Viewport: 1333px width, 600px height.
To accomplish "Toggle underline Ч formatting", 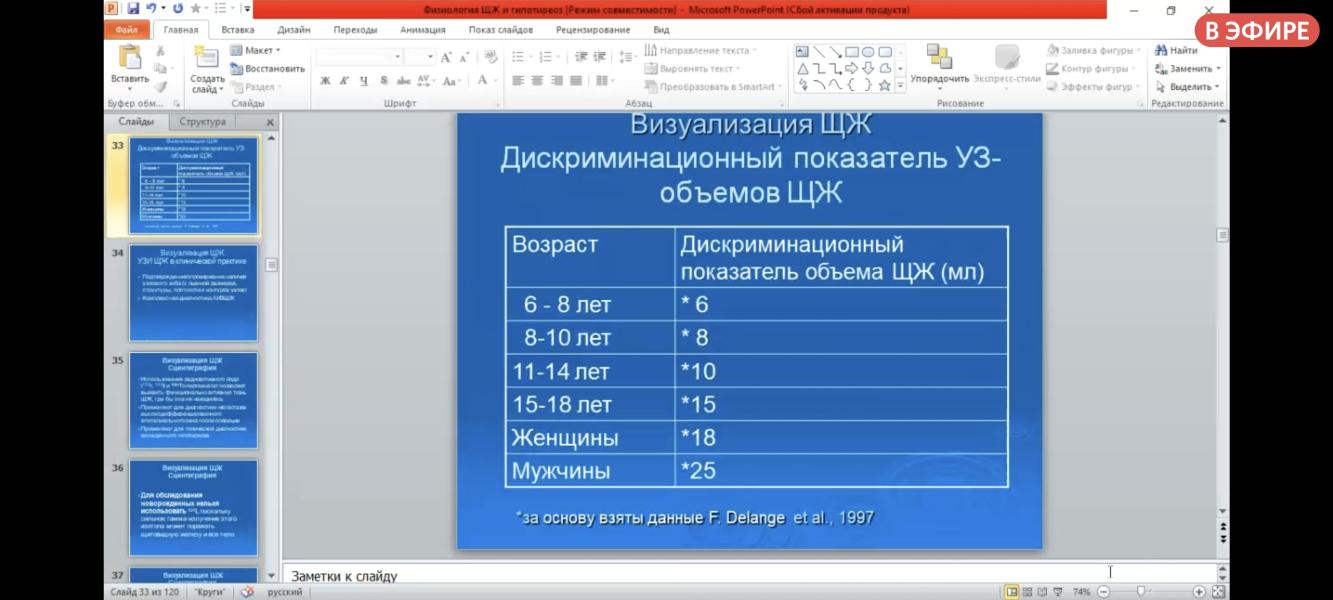I will (364, 81).
